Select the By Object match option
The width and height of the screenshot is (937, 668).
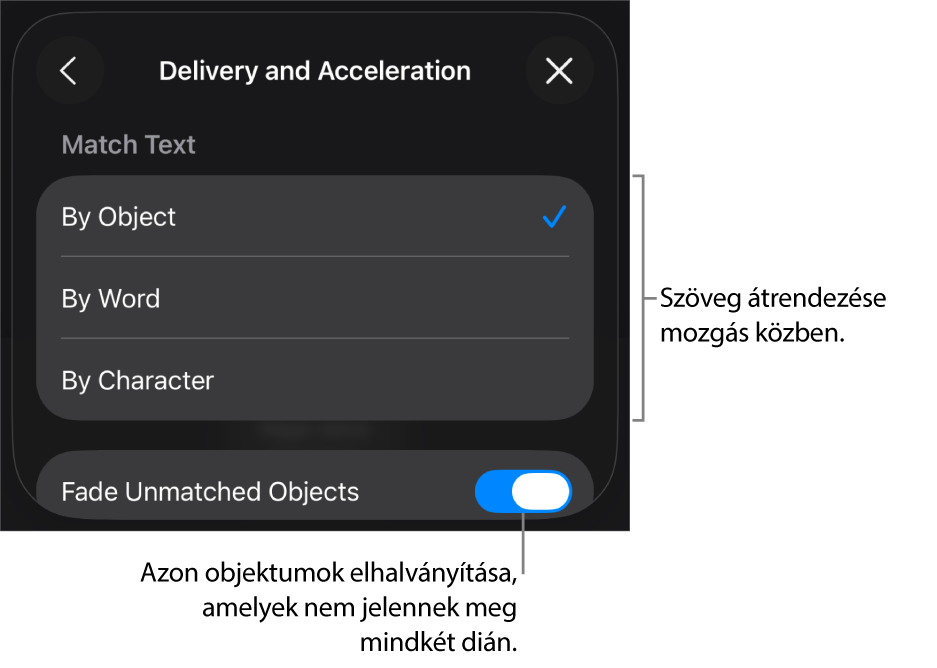315,217
